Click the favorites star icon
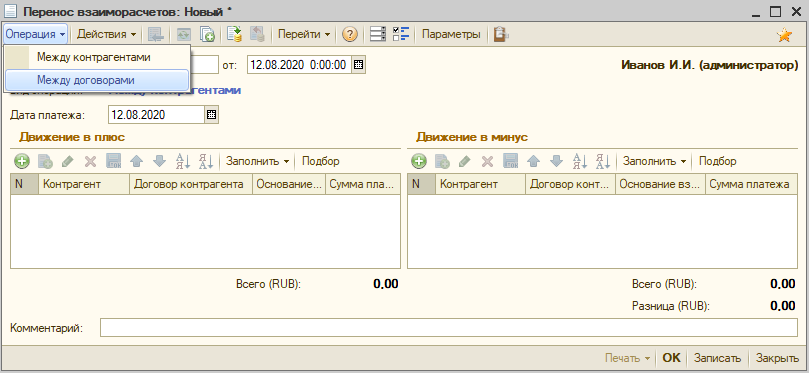The height and width of the screenshot is (373, 809). pos(784,35)
